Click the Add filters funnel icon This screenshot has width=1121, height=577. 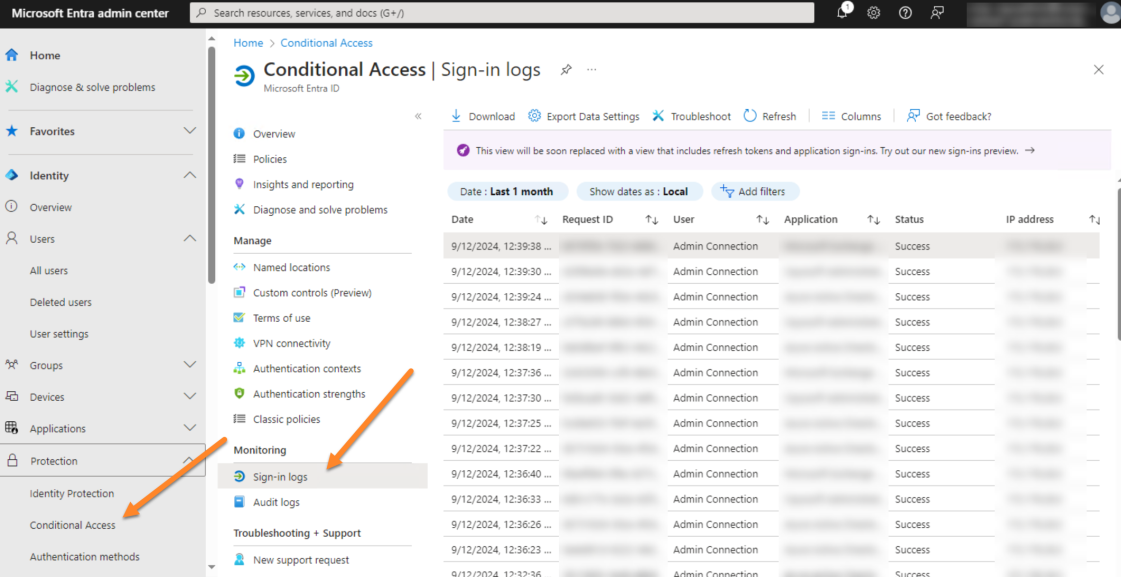pos(727,191)
